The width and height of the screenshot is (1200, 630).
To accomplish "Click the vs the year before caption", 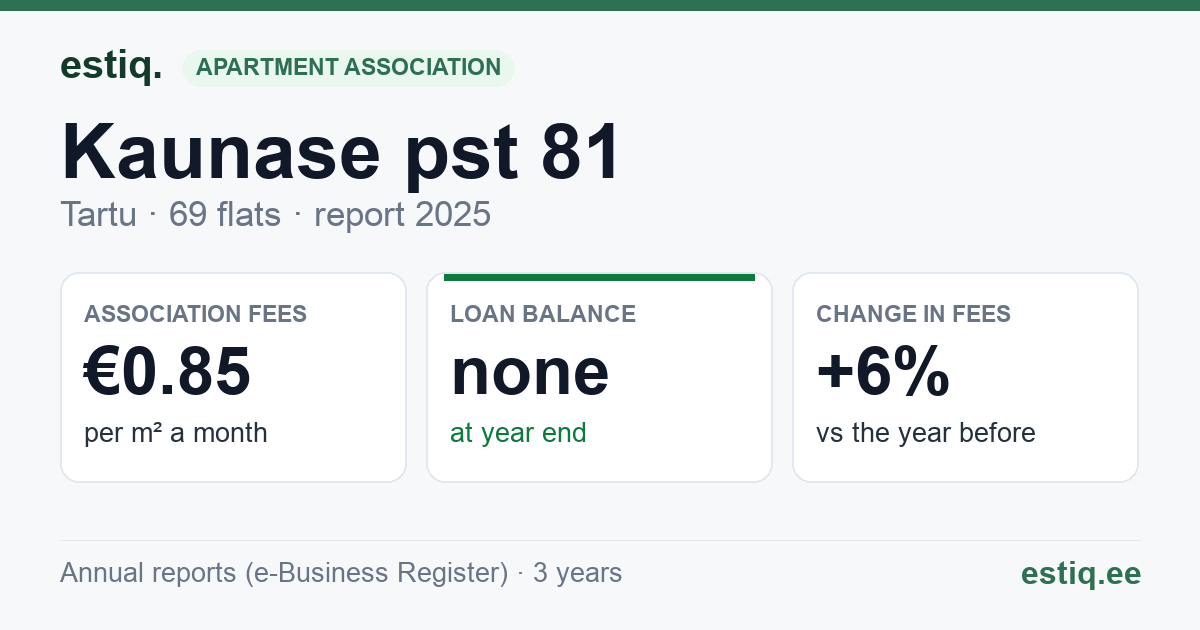I will coord(926,433).
